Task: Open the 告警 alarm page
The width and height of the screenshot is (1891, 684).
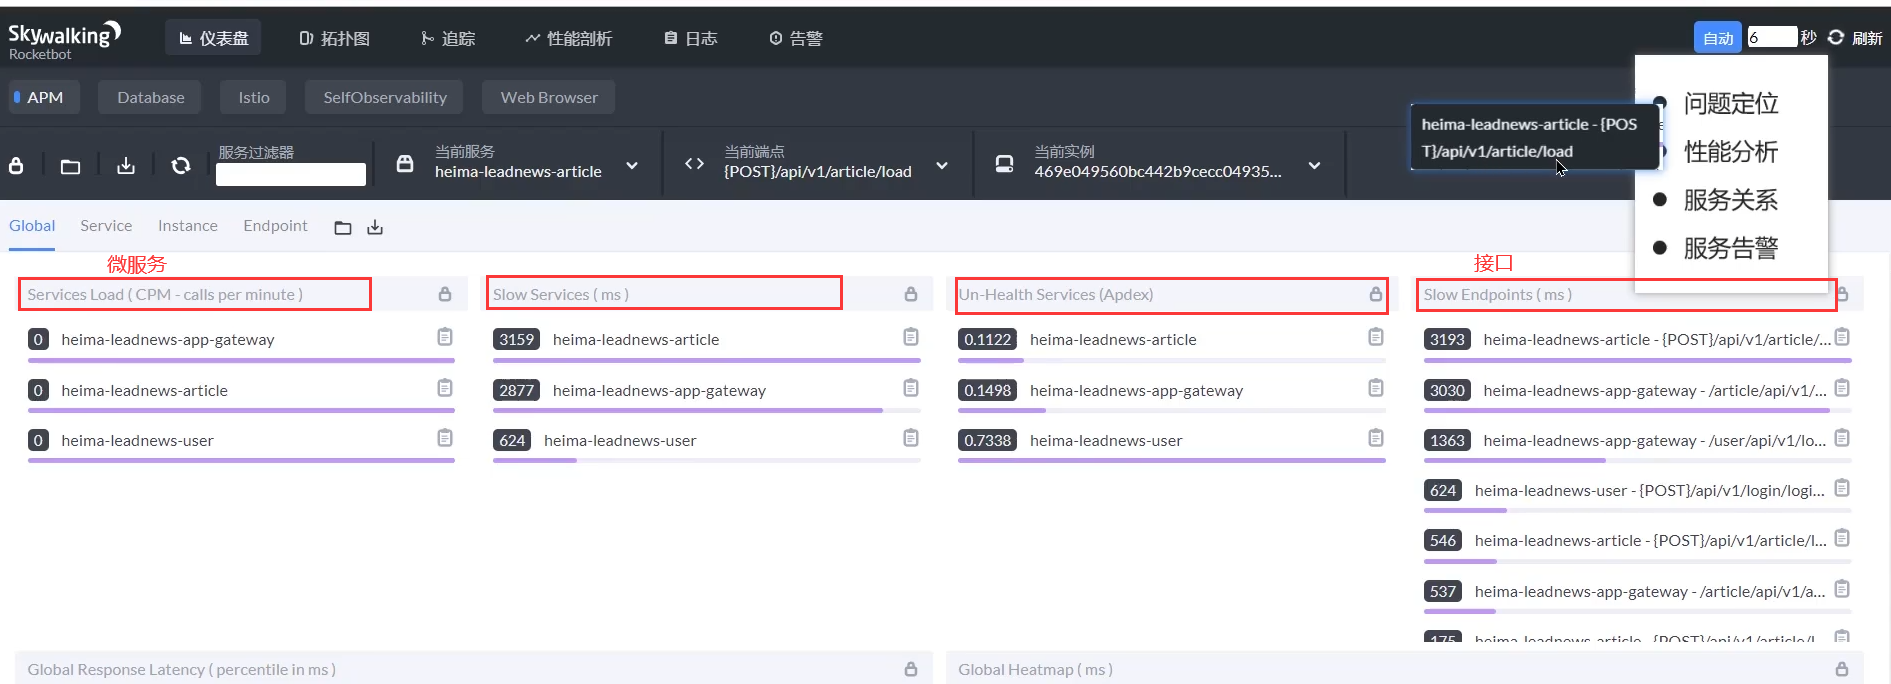Action: pos(796,38)
